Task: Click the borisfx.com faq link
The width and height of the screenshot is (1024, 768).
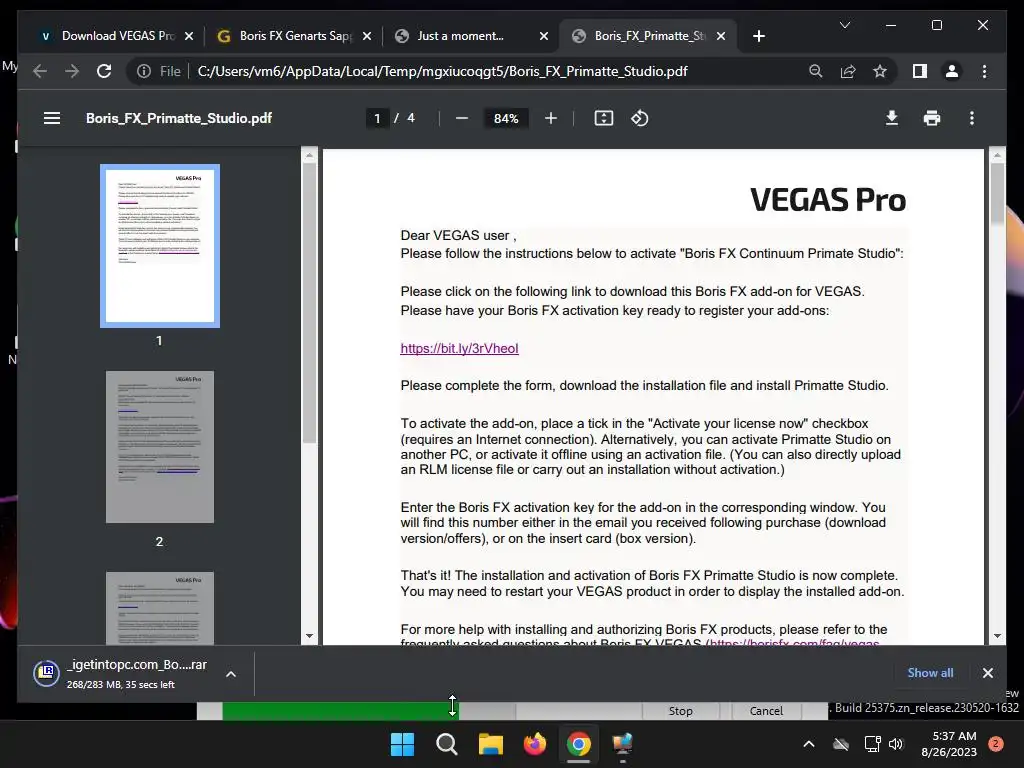Action: 792,642
